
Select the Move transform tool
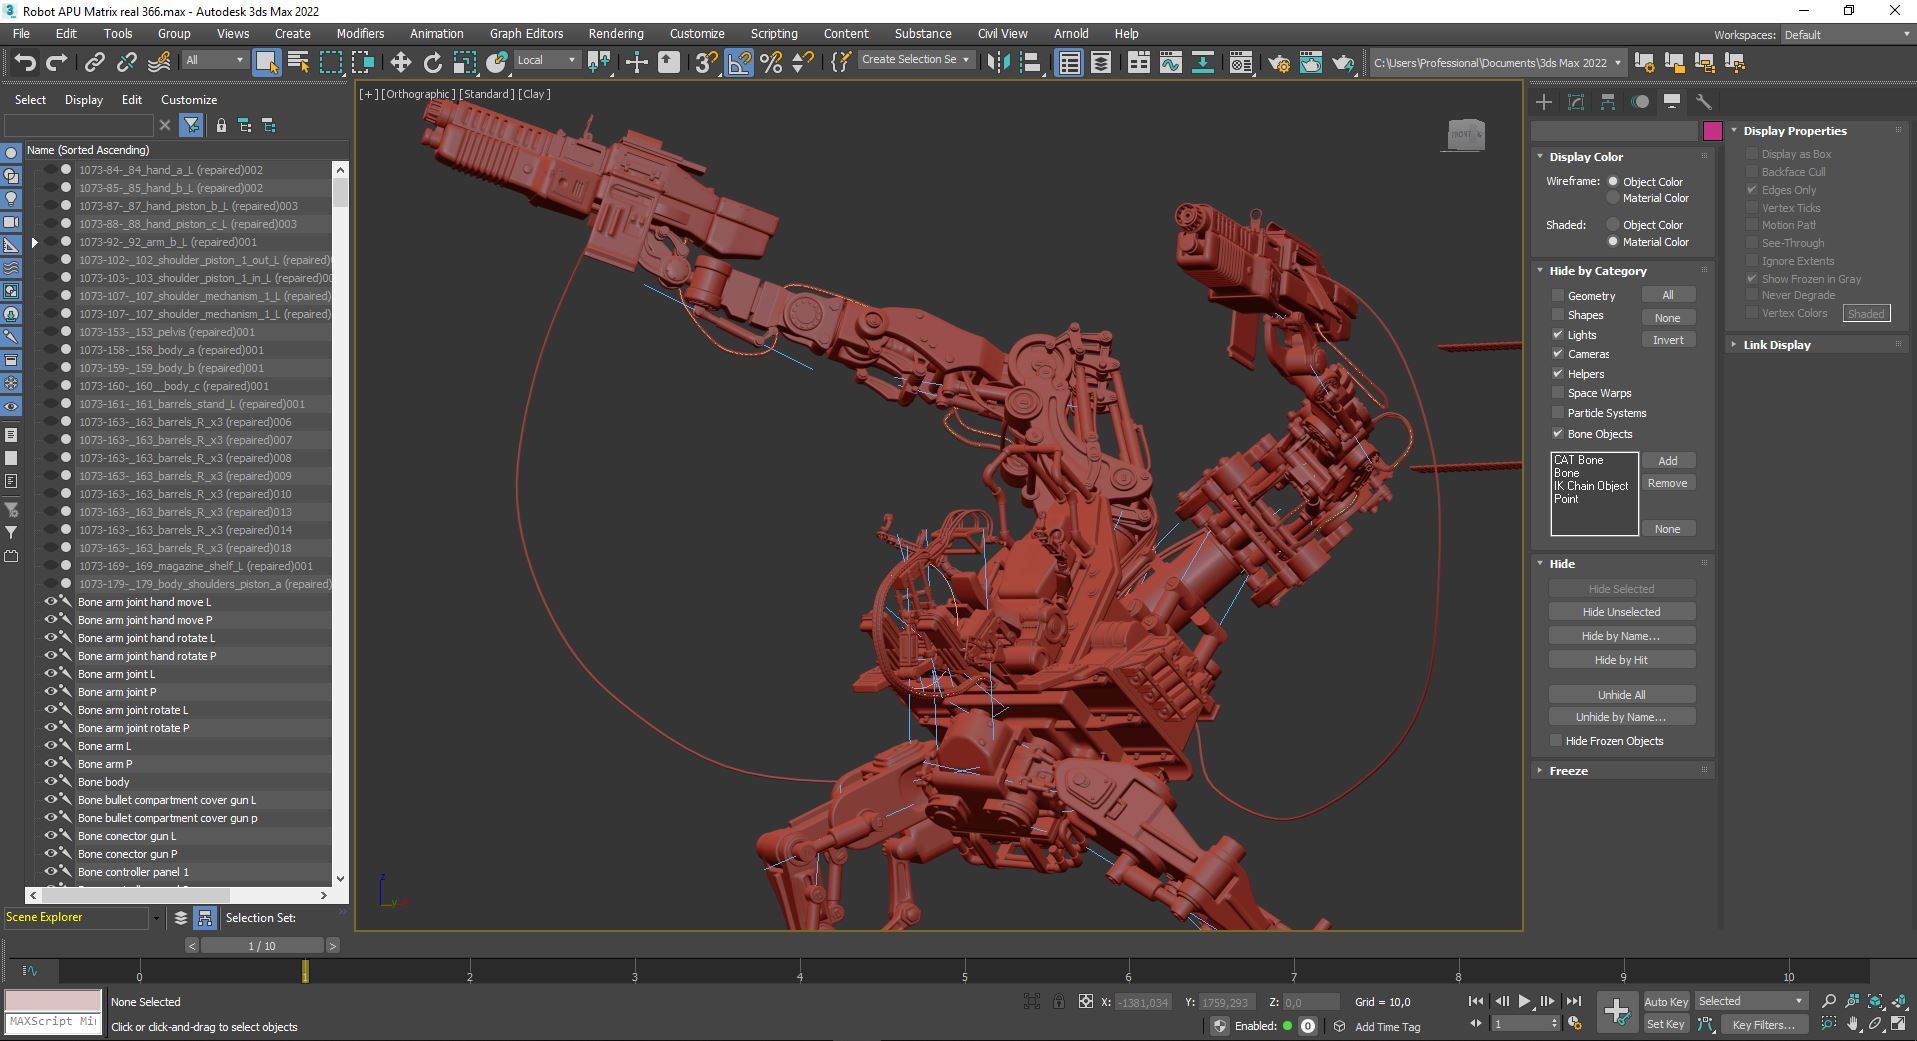pyautogui.click(x=400, y=63)
